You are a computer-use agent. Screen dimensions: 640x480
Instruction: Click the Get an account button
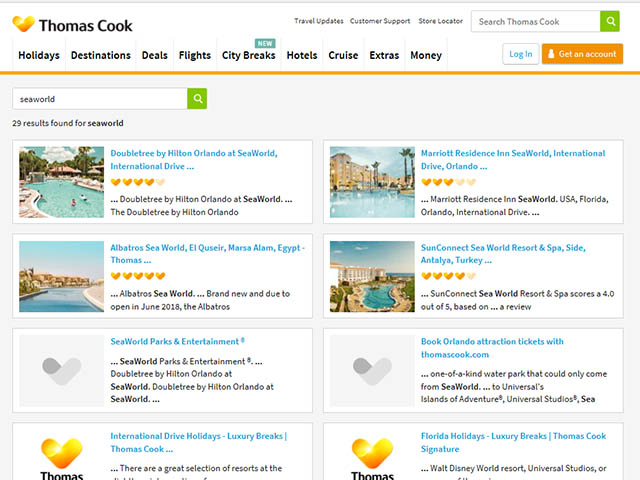pyautogui.click(x=582, y=54)
